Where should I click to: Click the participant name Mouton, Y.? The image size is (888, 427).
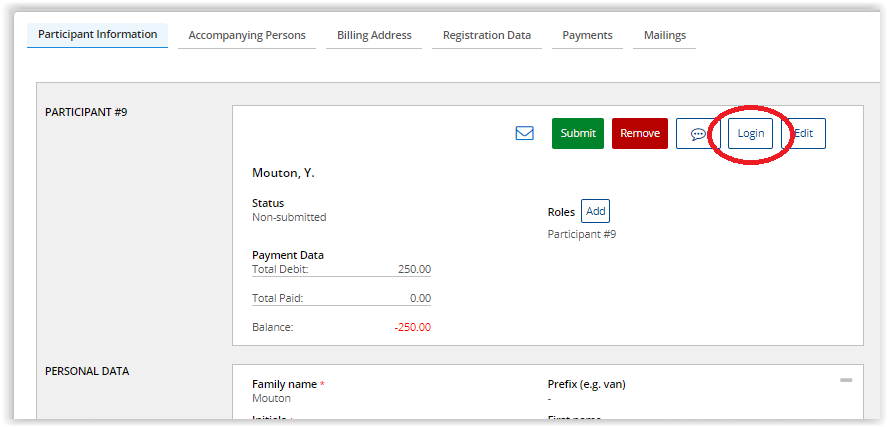click(x=283, y=173)
